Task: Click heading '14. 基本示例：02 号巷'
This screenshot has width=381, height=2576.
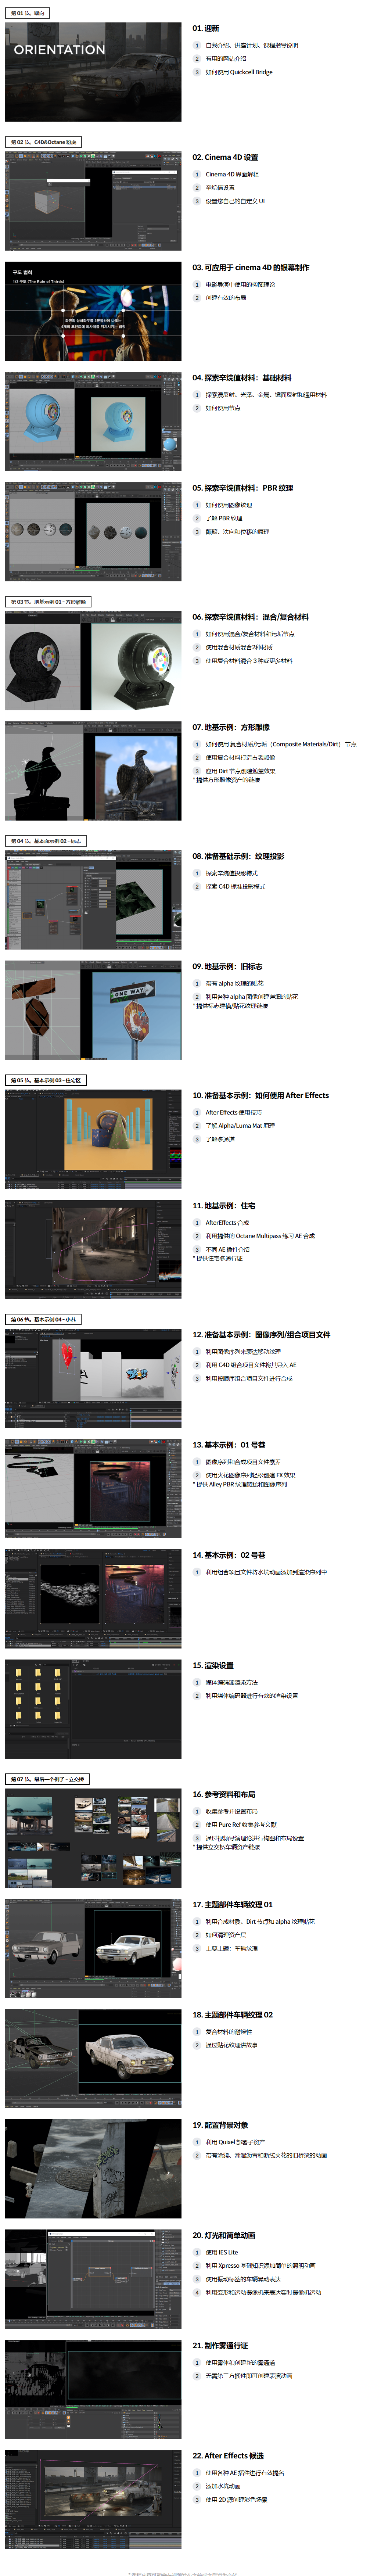Action: pyautogui.click(x=229, y=1555)
